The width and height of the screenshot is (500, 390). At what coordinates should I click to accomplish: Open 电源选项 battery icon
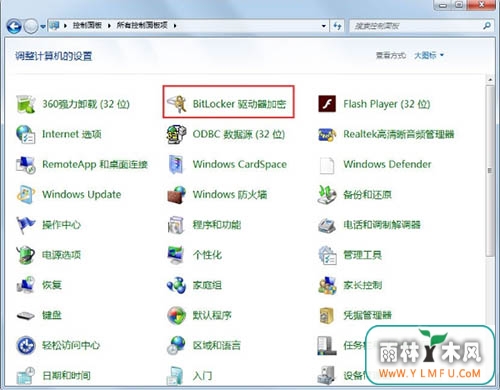click(x=25, y=255)
